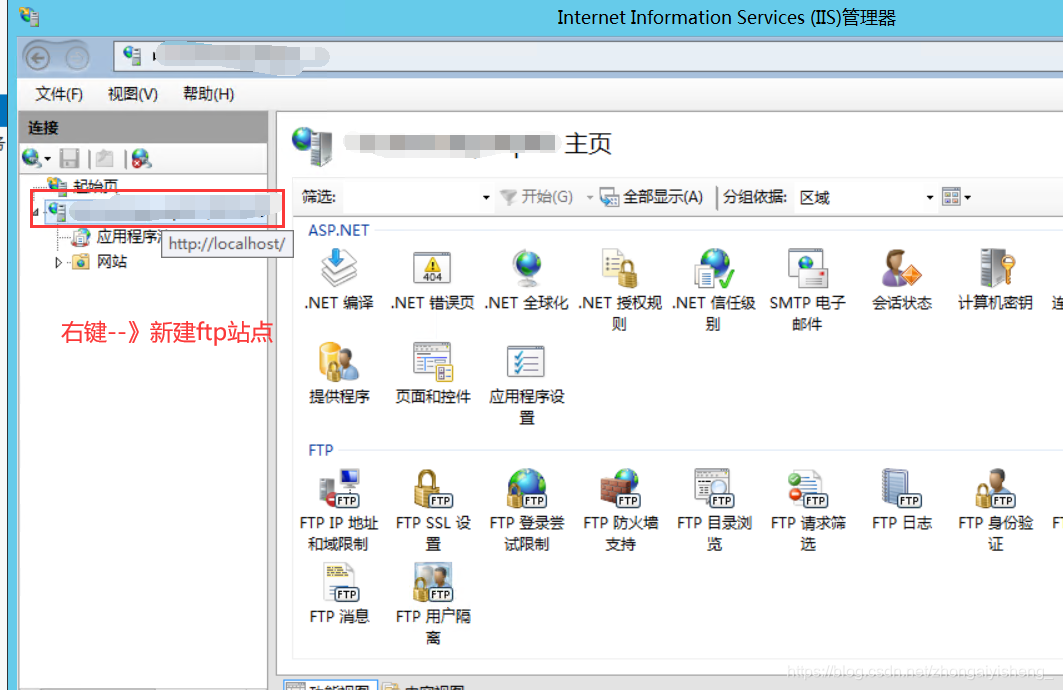The image size is (1063, 690).
Task: Click the save icon in 连接 toolbar
Action: [70, 159]
